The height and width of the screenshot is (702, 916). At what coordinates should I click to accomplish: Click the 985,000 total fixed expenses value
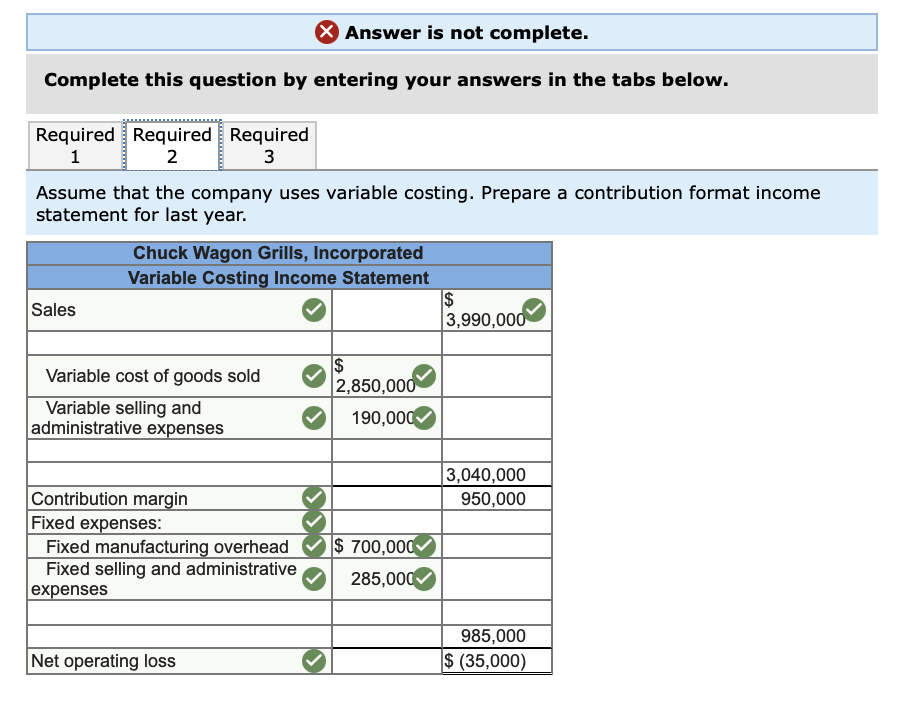coord(497,636)
